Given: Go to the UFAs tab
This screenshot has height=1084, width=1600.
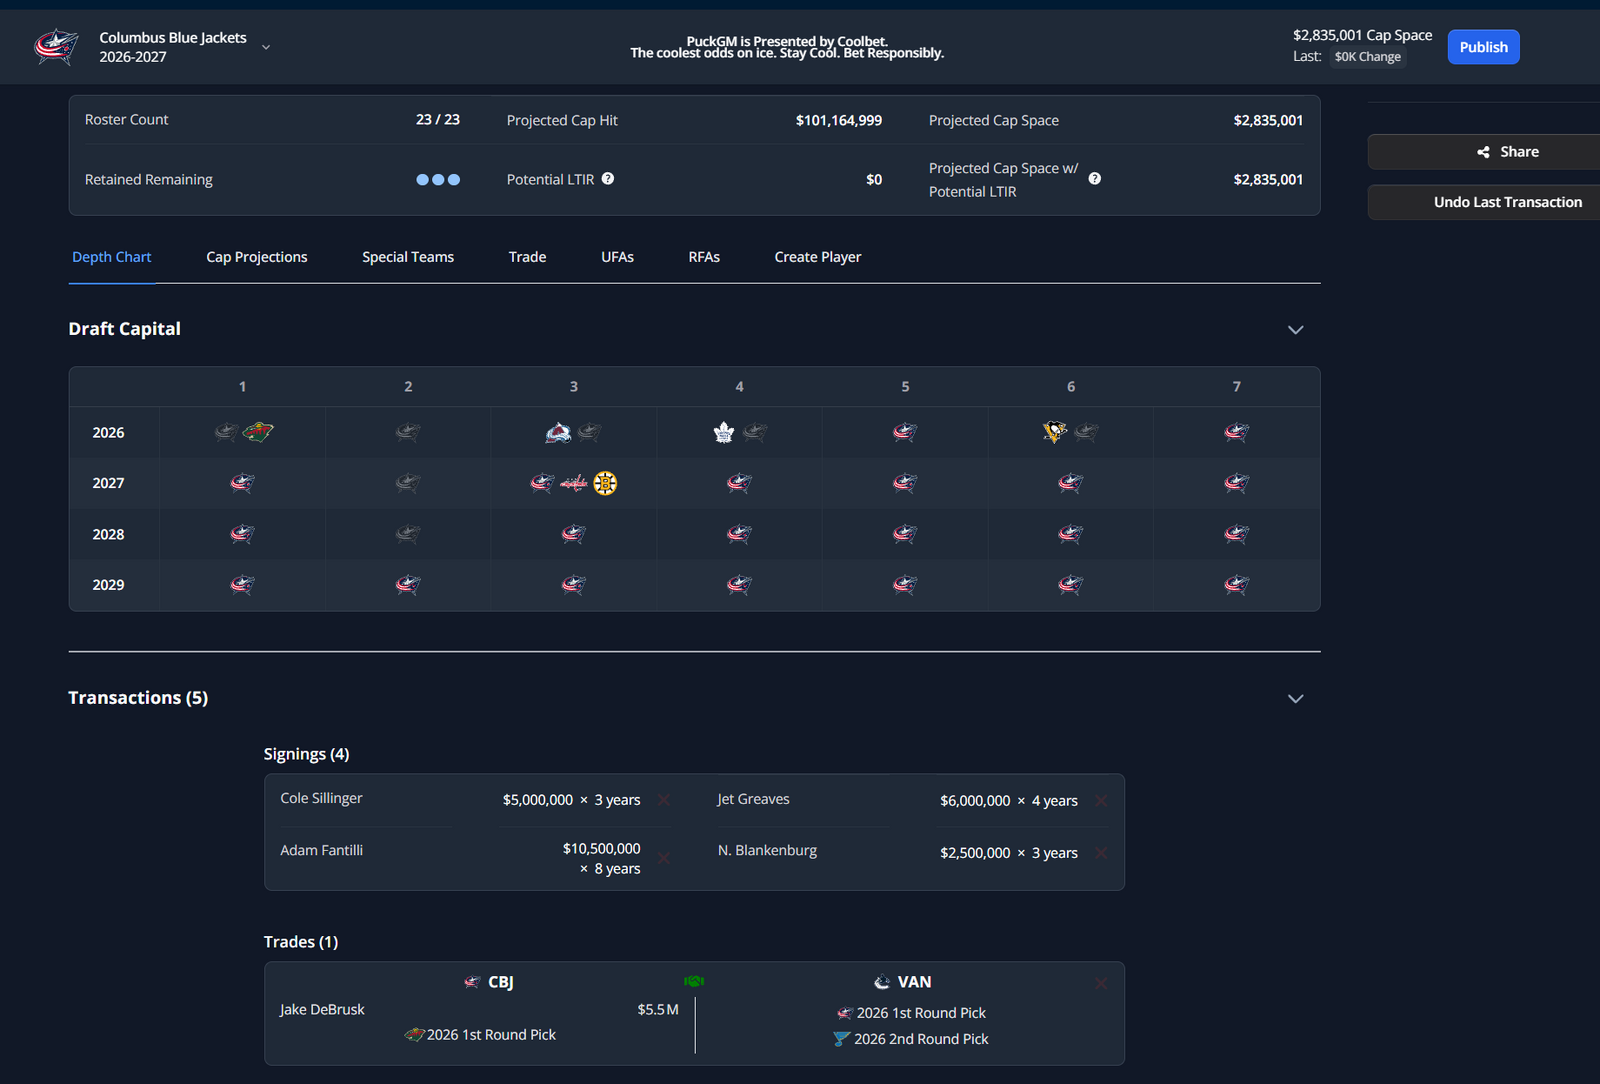Looking at the screenshot, I should (617, 257).
